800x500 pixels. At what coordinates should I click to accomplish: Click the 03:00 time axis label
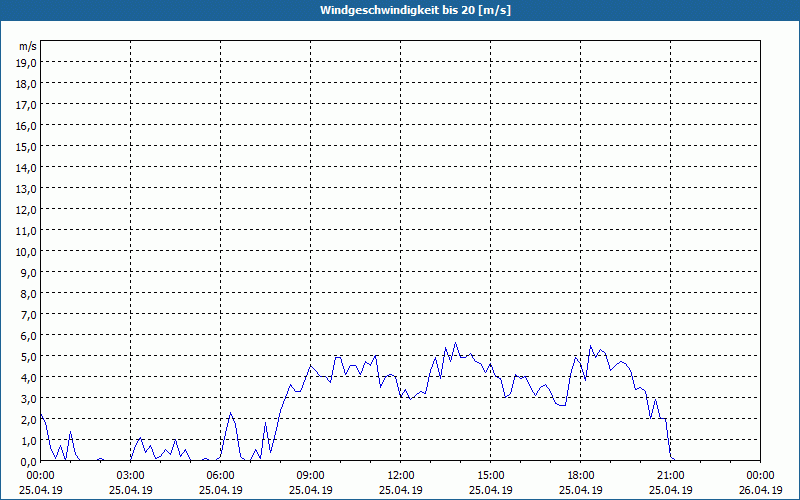click(x=131, y=476)
